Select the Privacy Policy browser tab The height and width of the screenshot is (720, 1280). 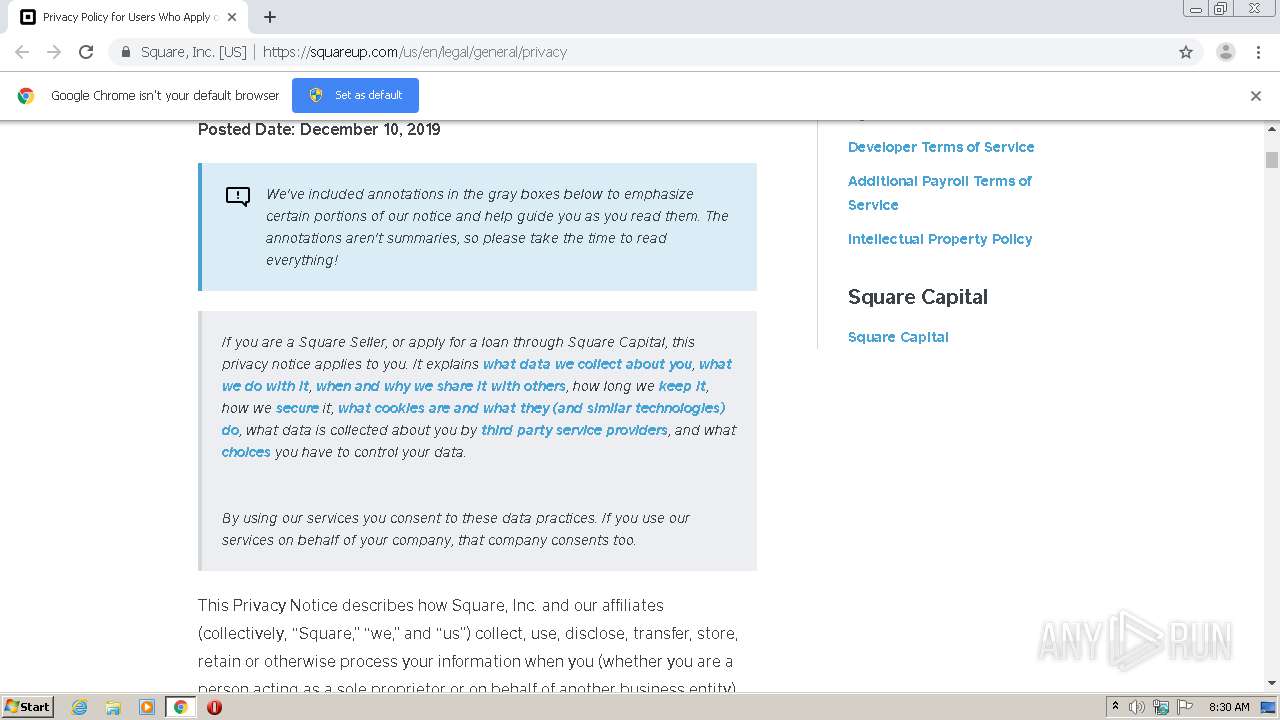pos(128,17)
